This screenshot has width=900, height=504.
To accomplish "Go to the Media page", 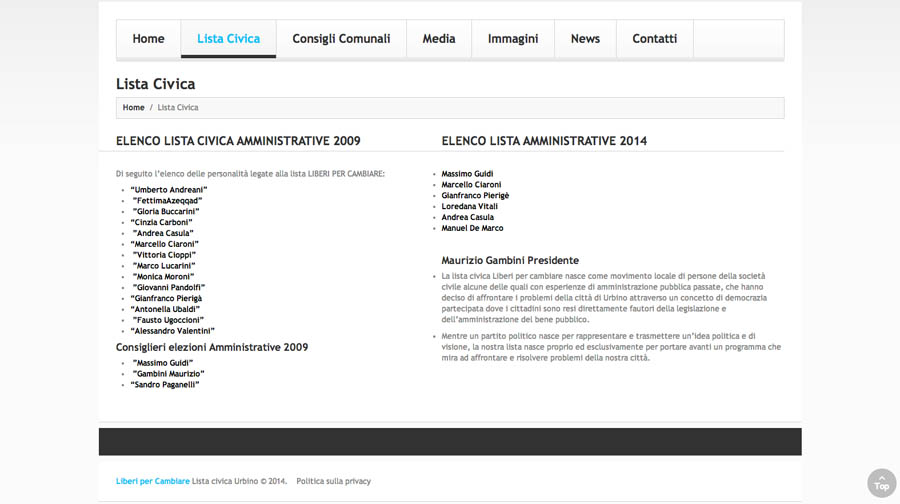I will (x=439, y=38).
